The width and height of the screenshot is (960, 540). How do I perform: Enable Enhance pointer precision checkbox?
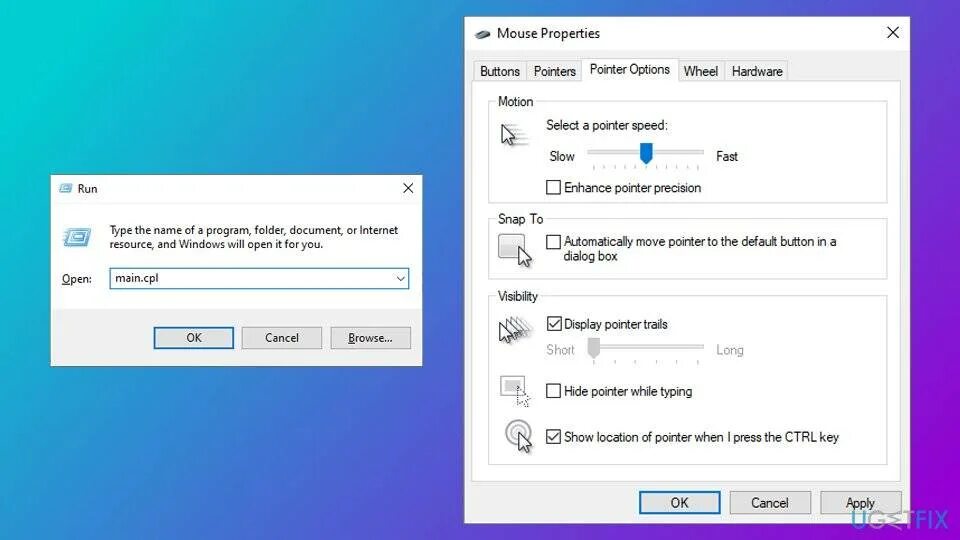point(553,187)
